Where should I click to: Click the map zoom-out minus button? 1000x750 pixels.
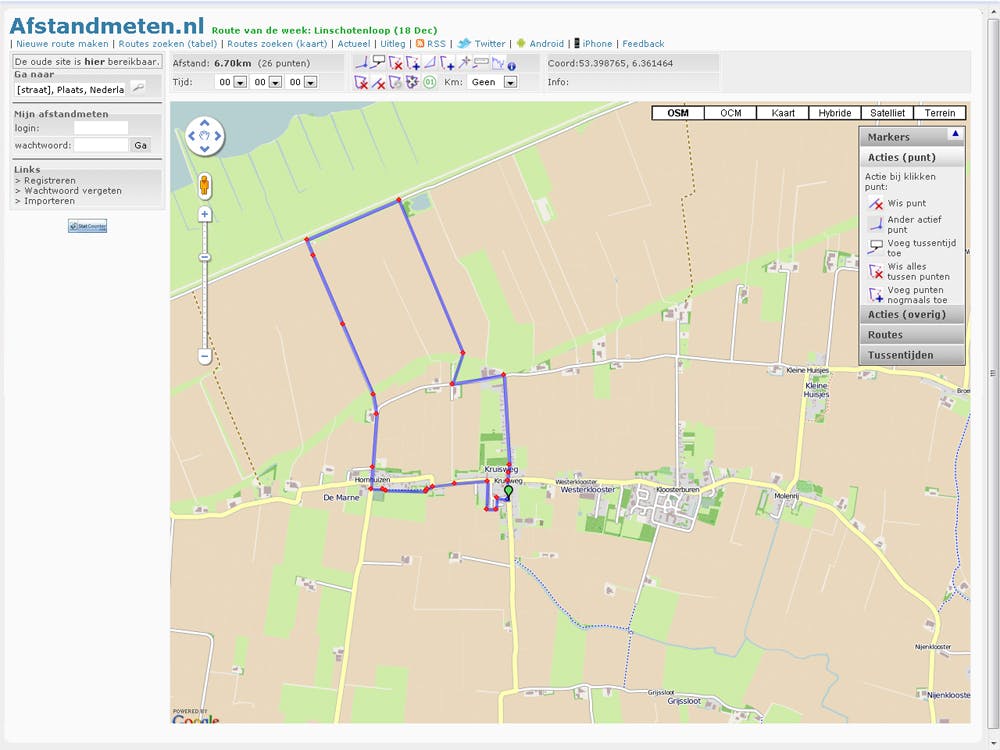point(204,357)
